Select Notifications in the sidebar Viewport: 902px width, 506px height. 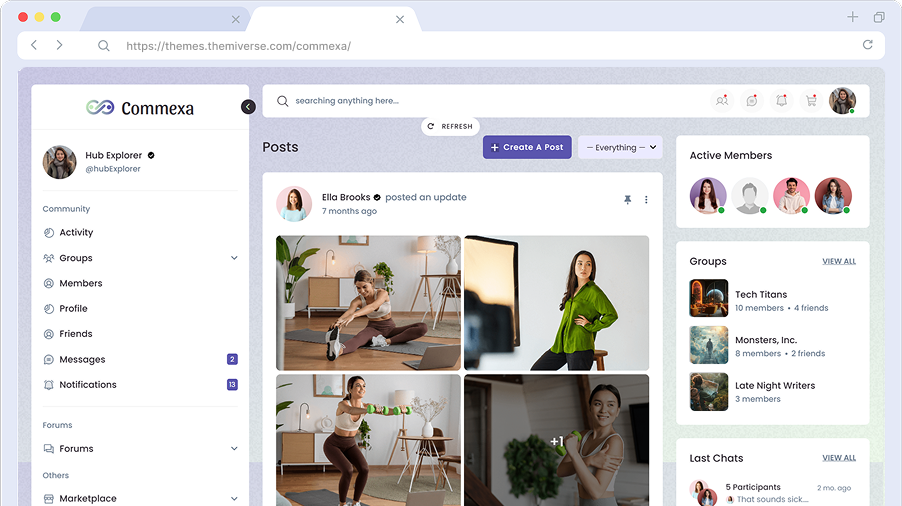88,385
